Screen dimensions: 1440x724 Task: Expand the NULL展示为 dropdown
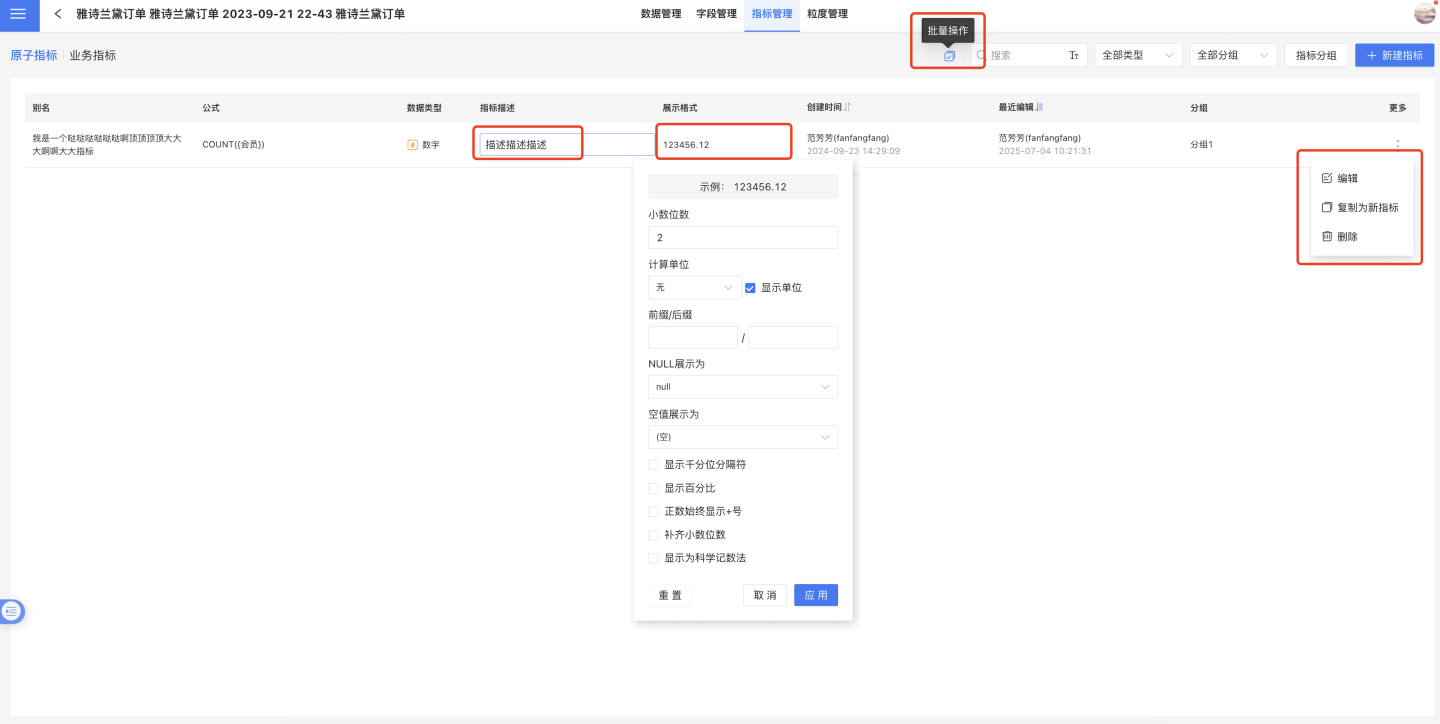742,387
